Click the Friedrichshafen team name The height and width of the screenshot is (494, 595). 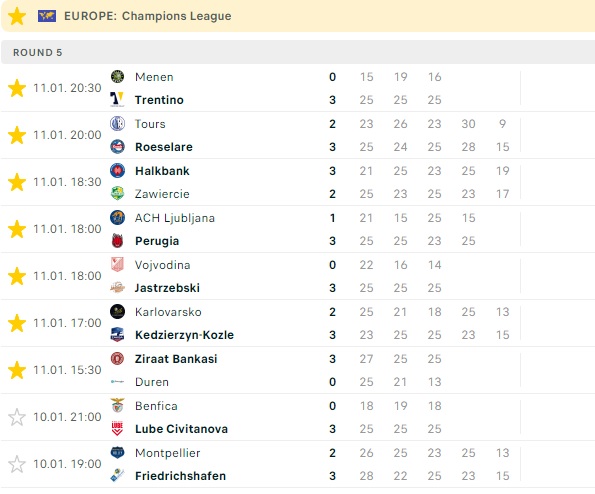pyautogui.click(x=181, y=476)
